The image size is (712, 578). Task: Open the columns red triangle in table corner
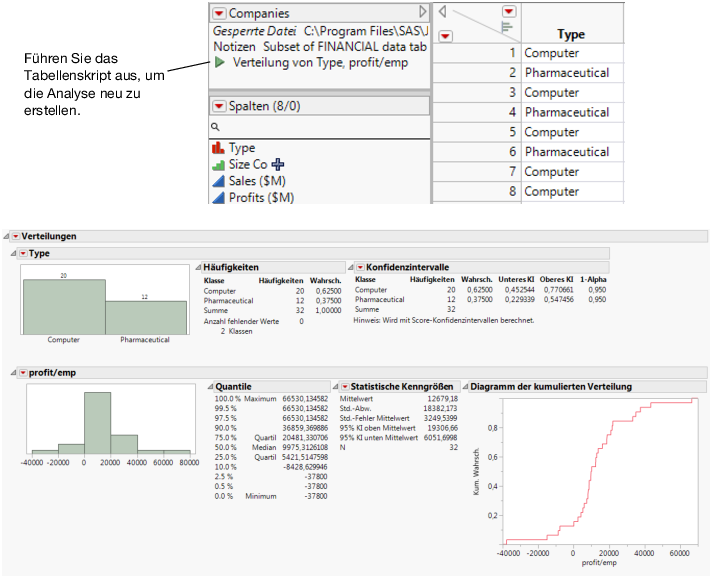(x=509, y=11)
